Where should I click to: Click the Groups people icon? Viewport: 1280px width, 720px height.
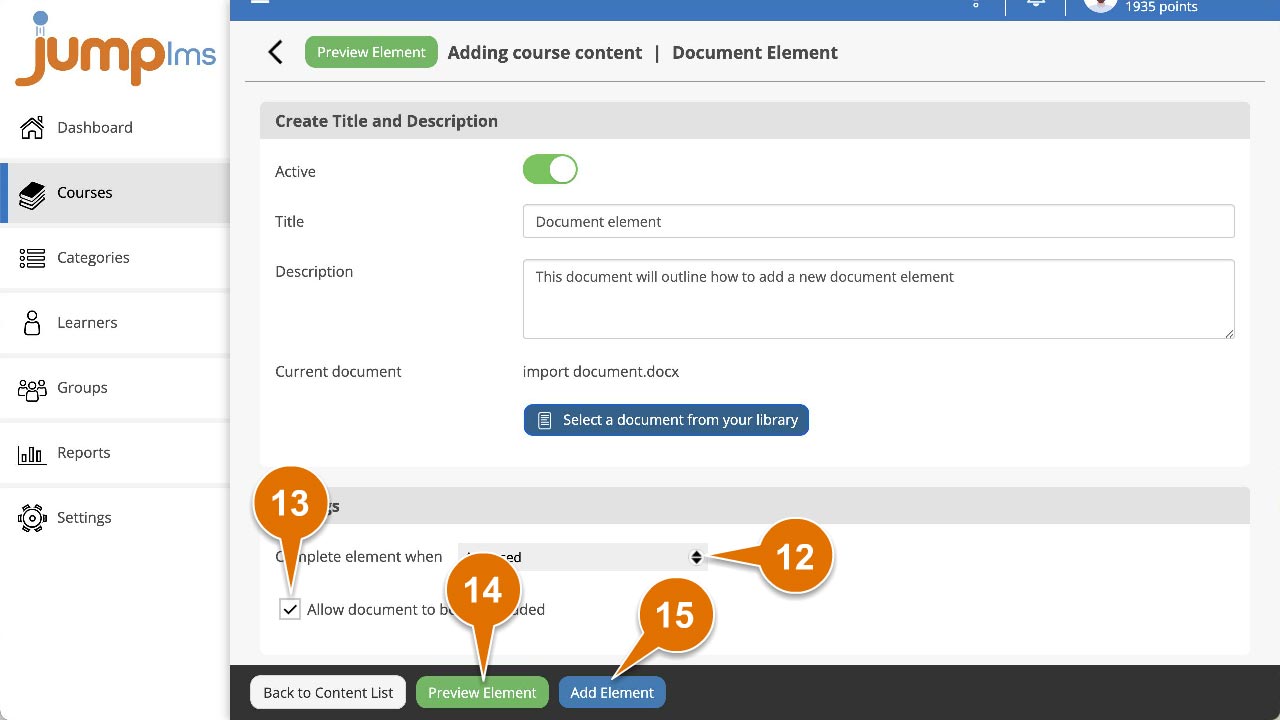(x=32, y=389)
